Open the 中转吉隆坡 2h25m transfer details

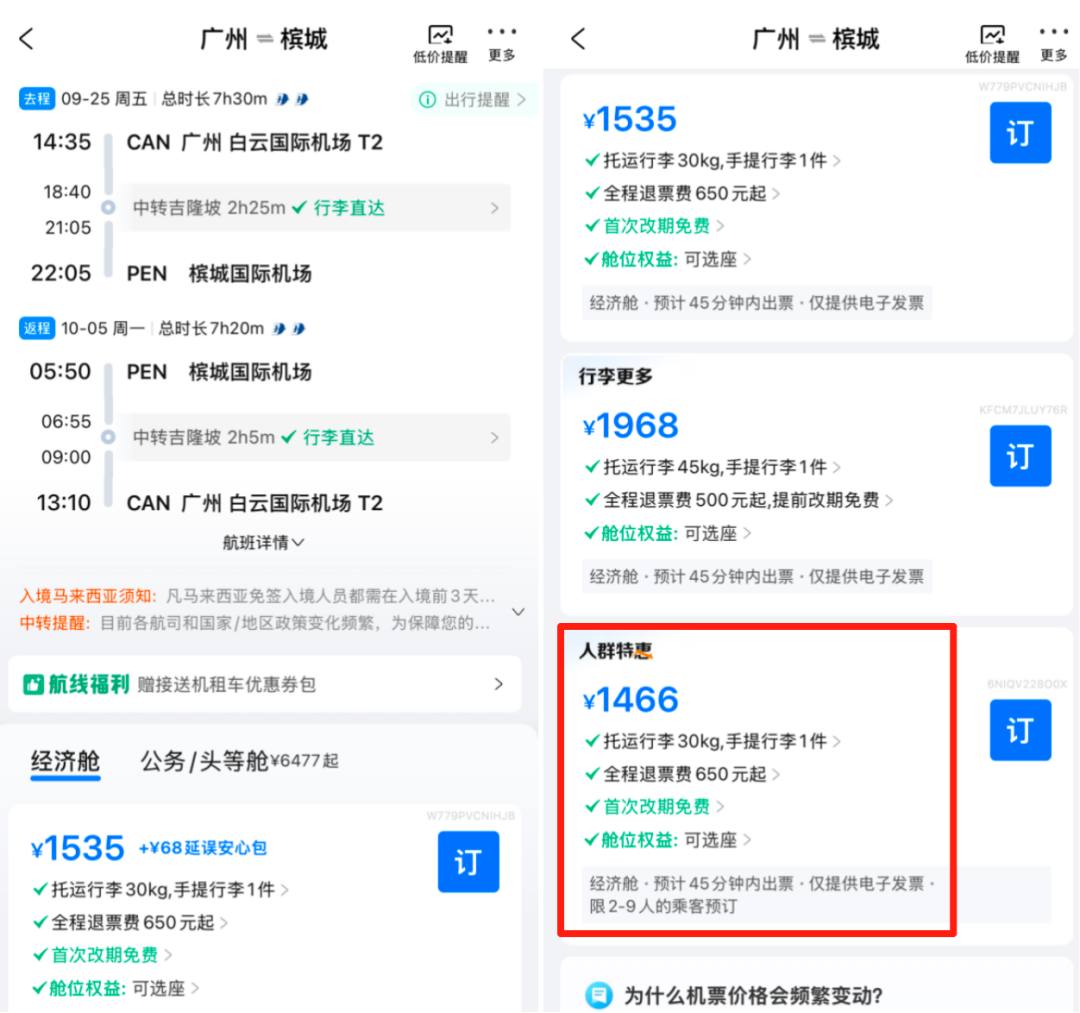coord(316,208)
